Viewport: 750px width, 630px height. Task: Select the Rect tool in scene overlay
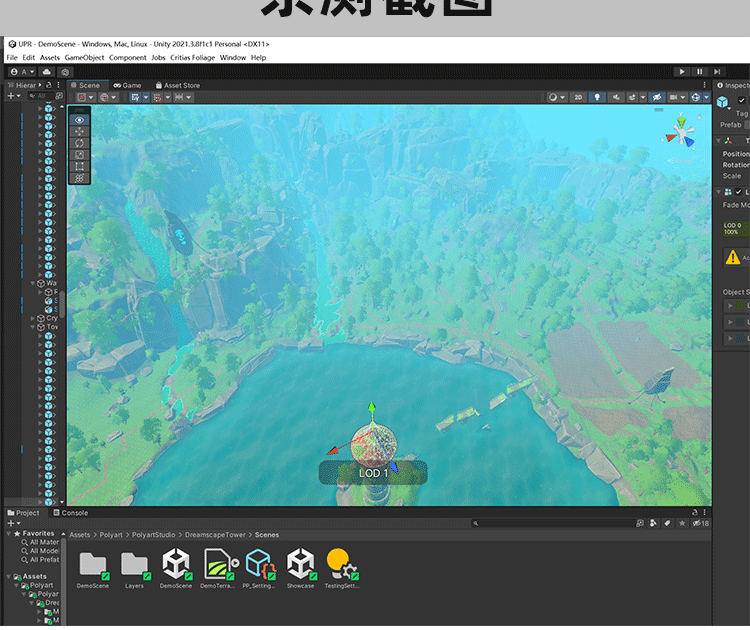(x=79, y=166)
